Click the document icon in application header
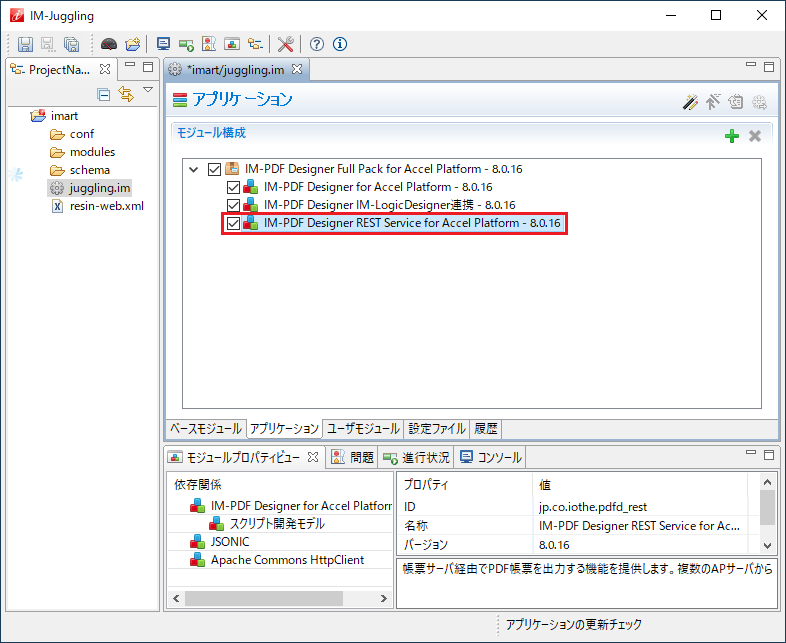786x643 pixels. point(735,102)
